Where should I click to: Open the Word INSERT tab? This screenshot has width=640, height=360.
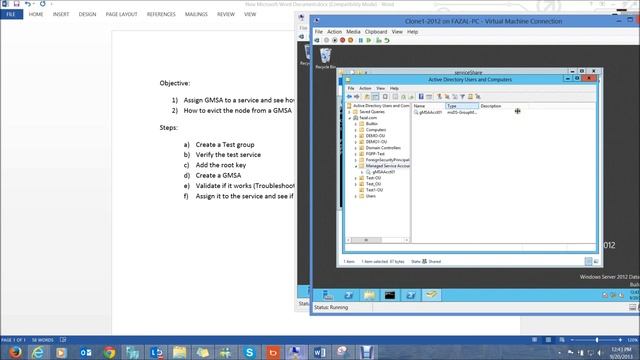(x=61, y=14)
